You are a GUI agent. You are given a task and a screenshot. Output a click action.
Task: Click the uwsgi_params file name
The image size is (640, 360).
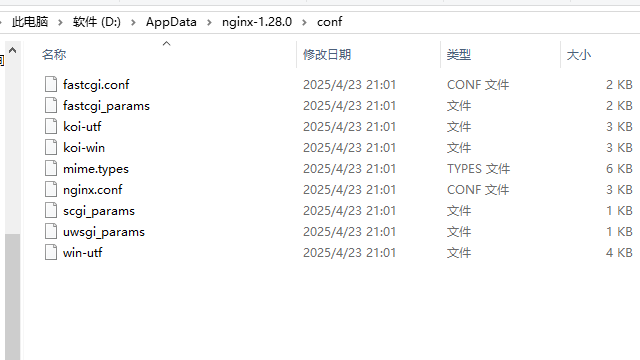104,232
